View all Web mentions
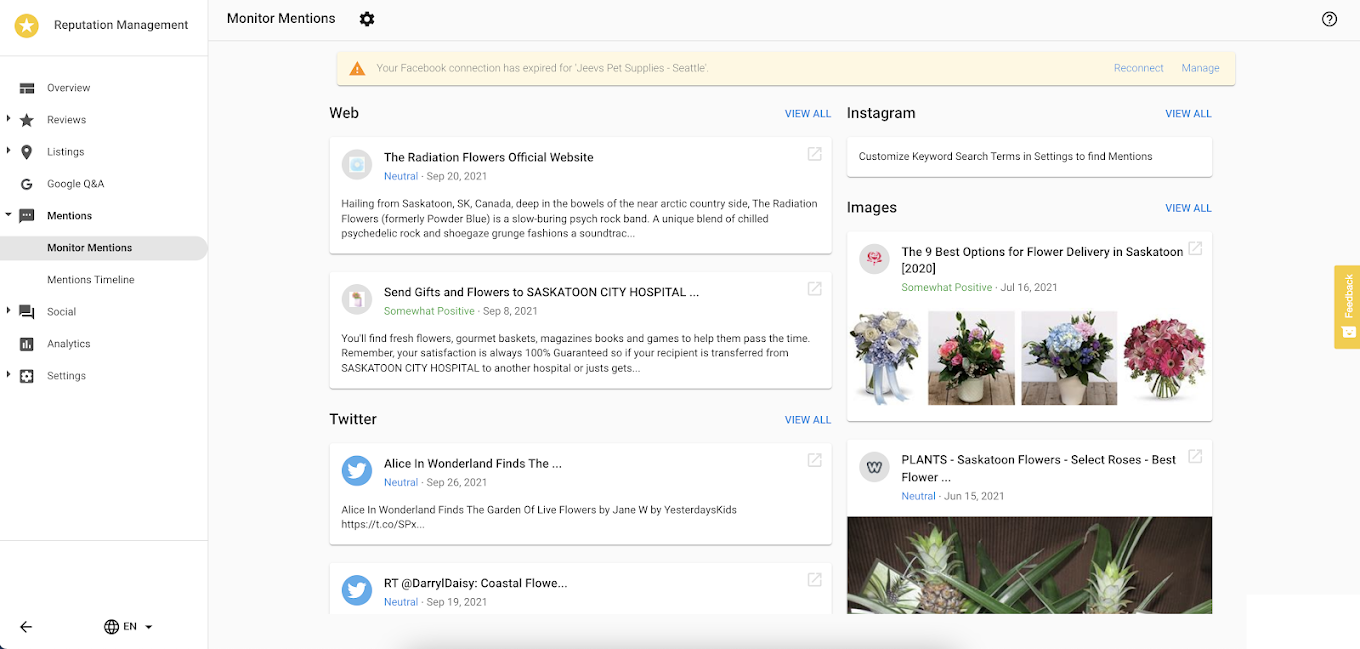The width and height of the screenshot is (1360, 649). (807, 114)
